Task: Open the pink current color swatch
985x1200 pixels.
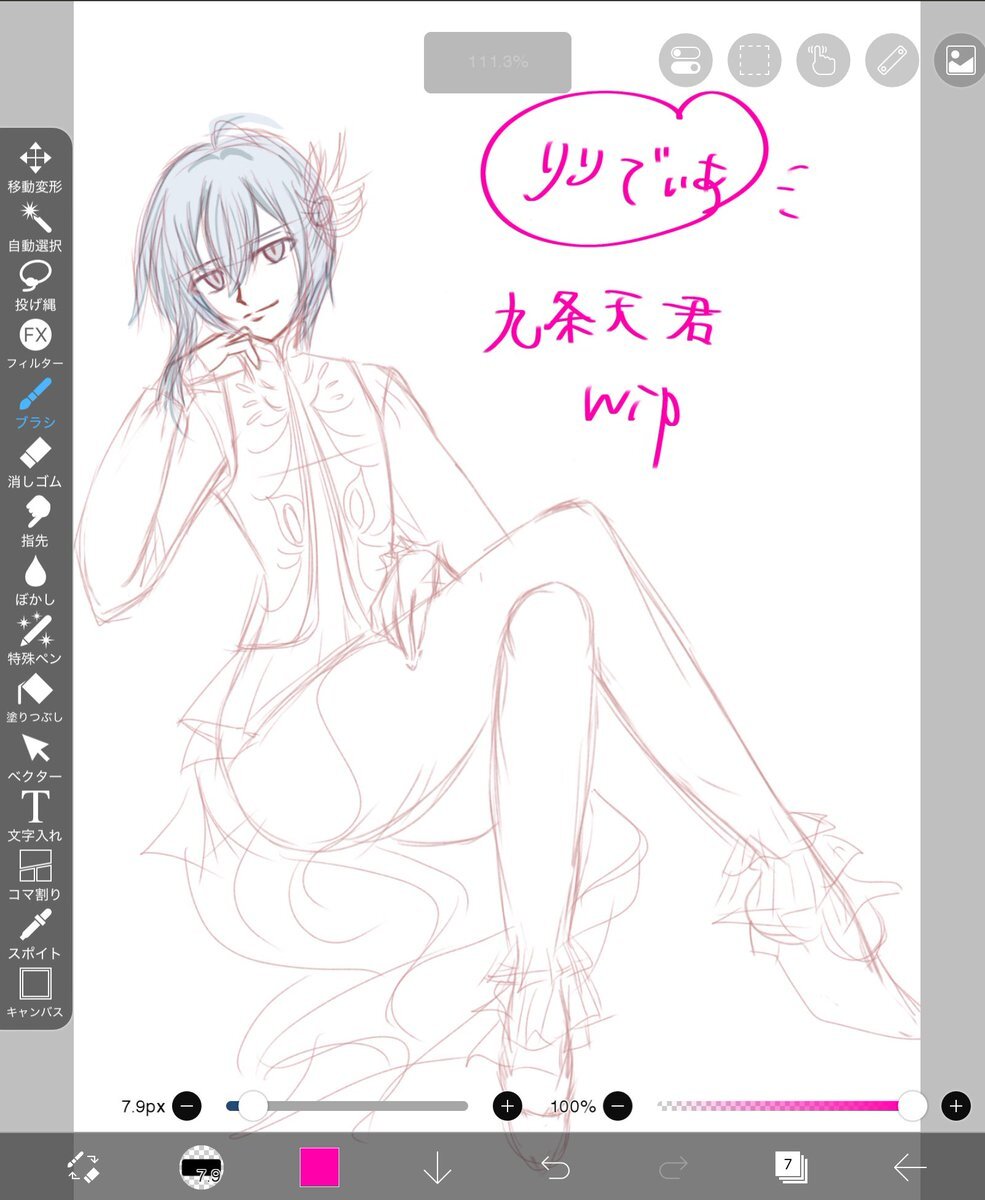Action: (319, 1167)
